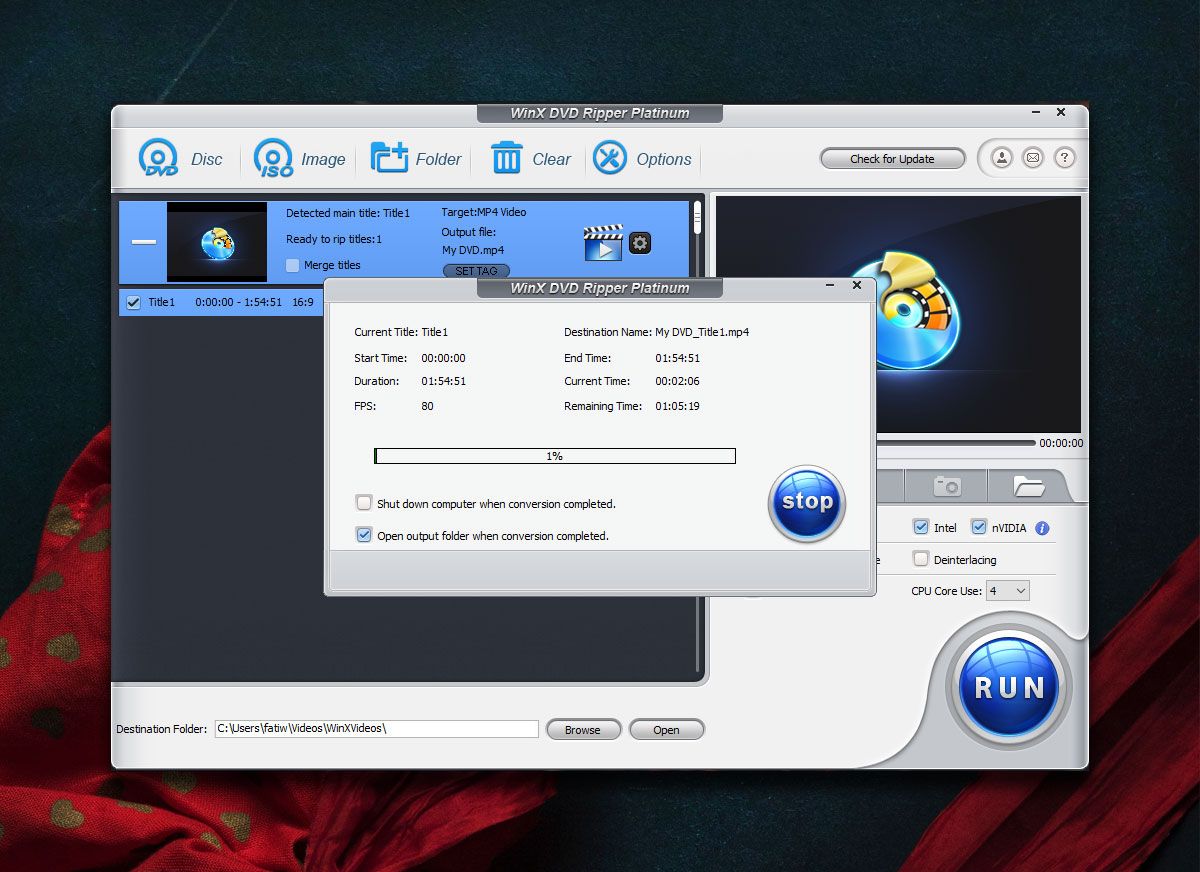Switch to the output folder tab
Screen dimensions: 1200x872
tap(1028, 486)
